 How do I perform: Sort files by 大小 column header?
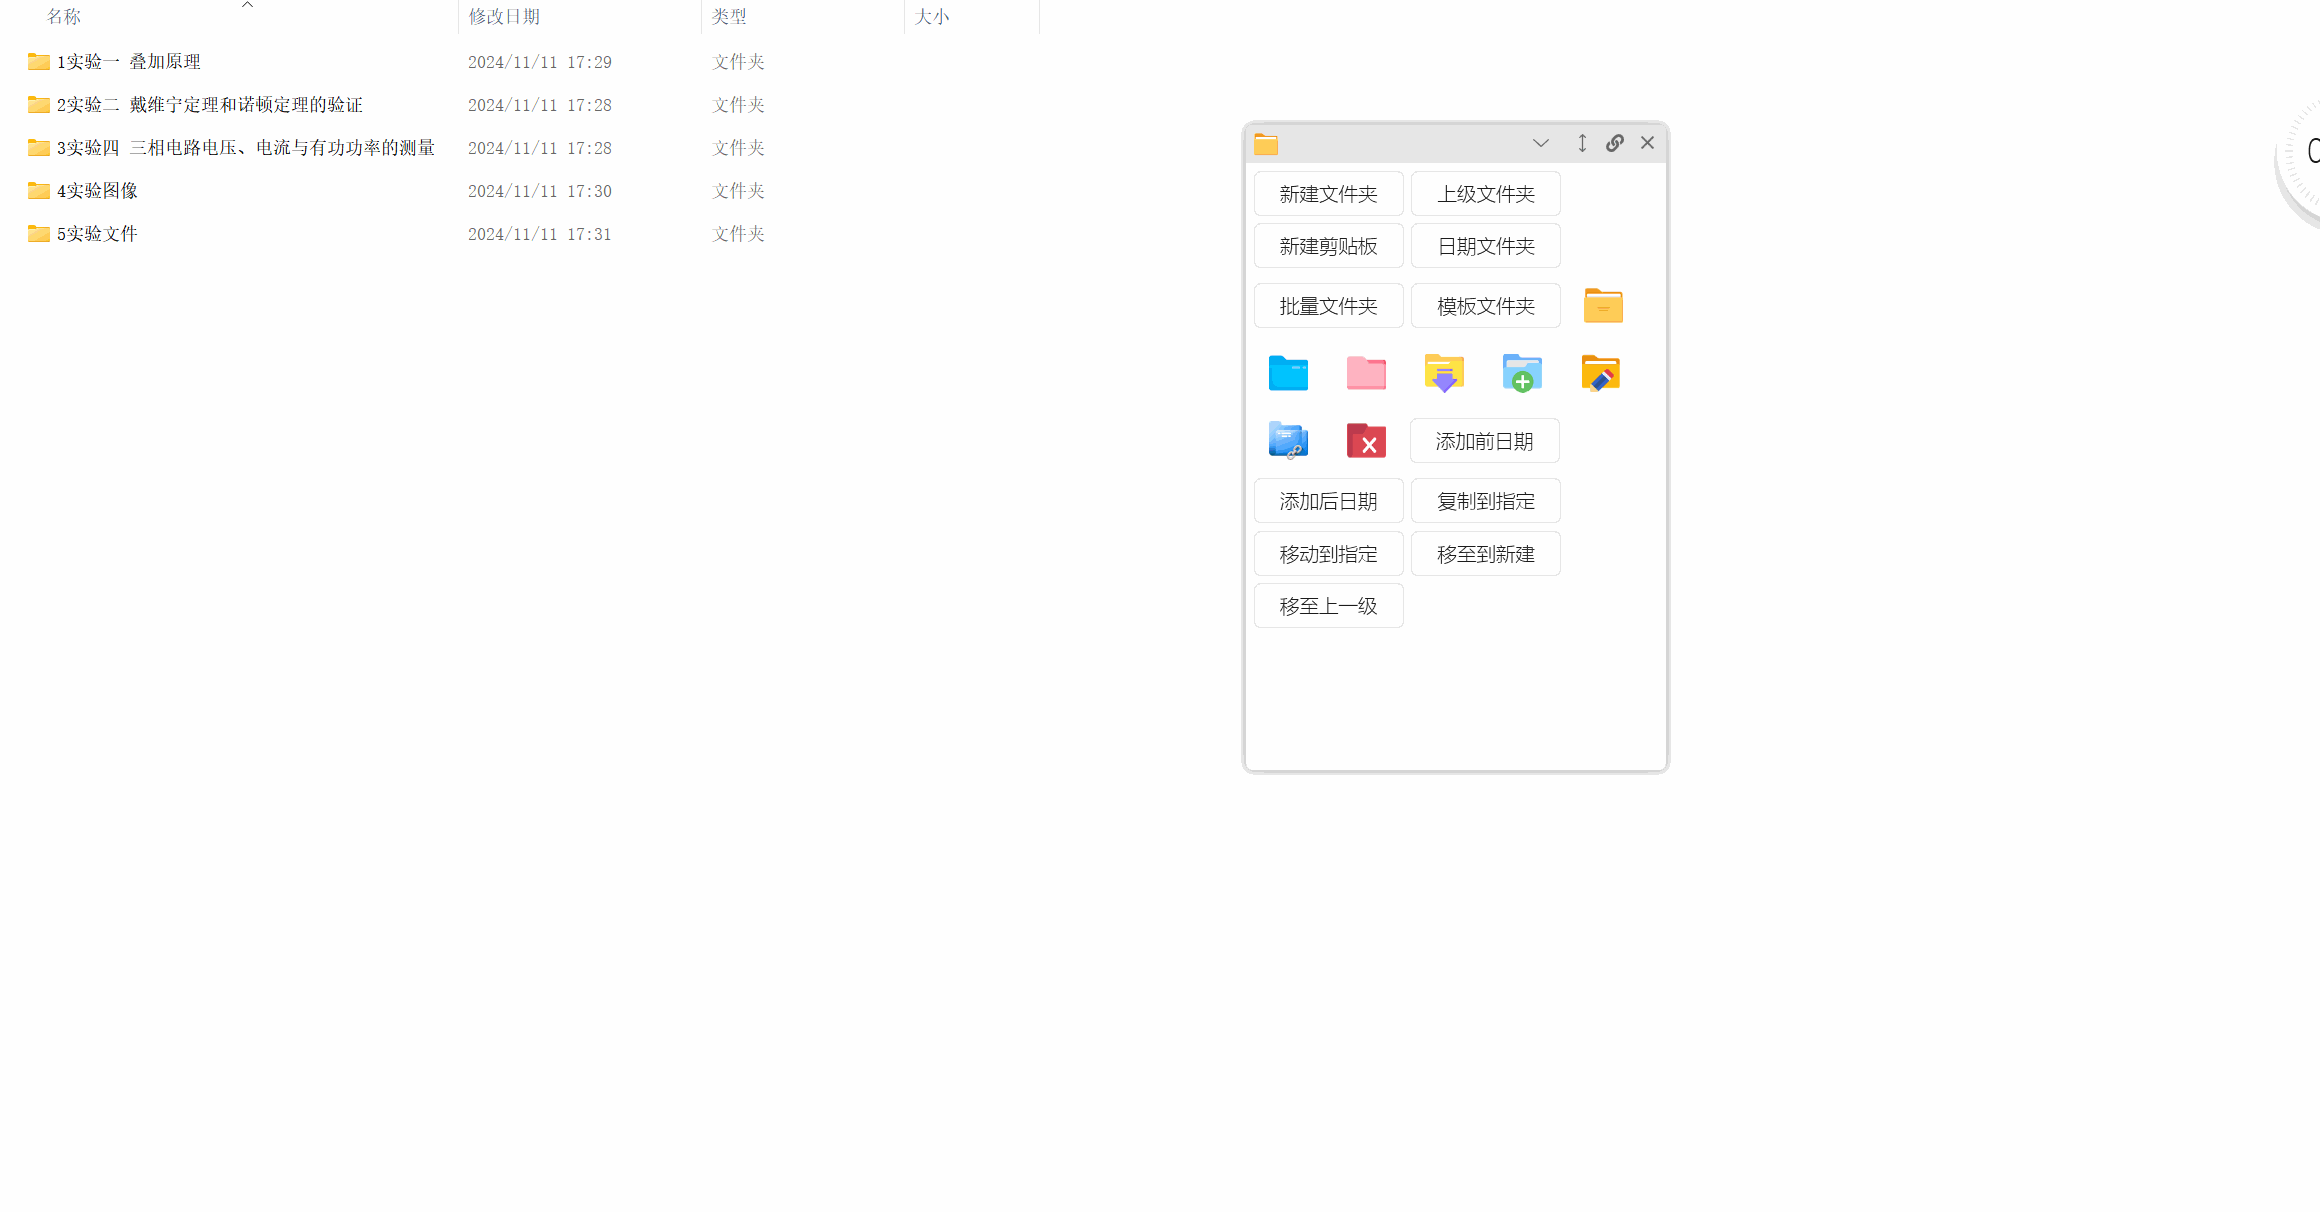932,17
